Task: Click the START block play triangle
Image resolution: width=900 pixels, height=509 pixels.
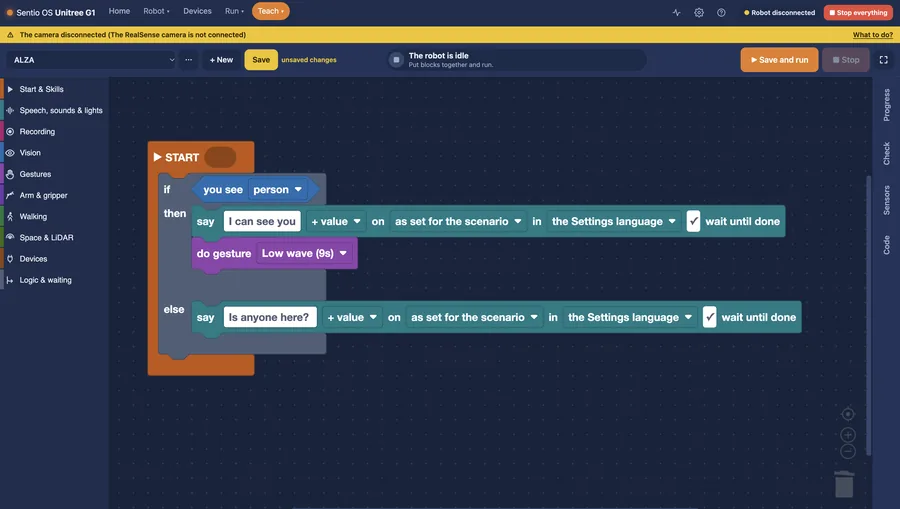Action: [157, 157]
